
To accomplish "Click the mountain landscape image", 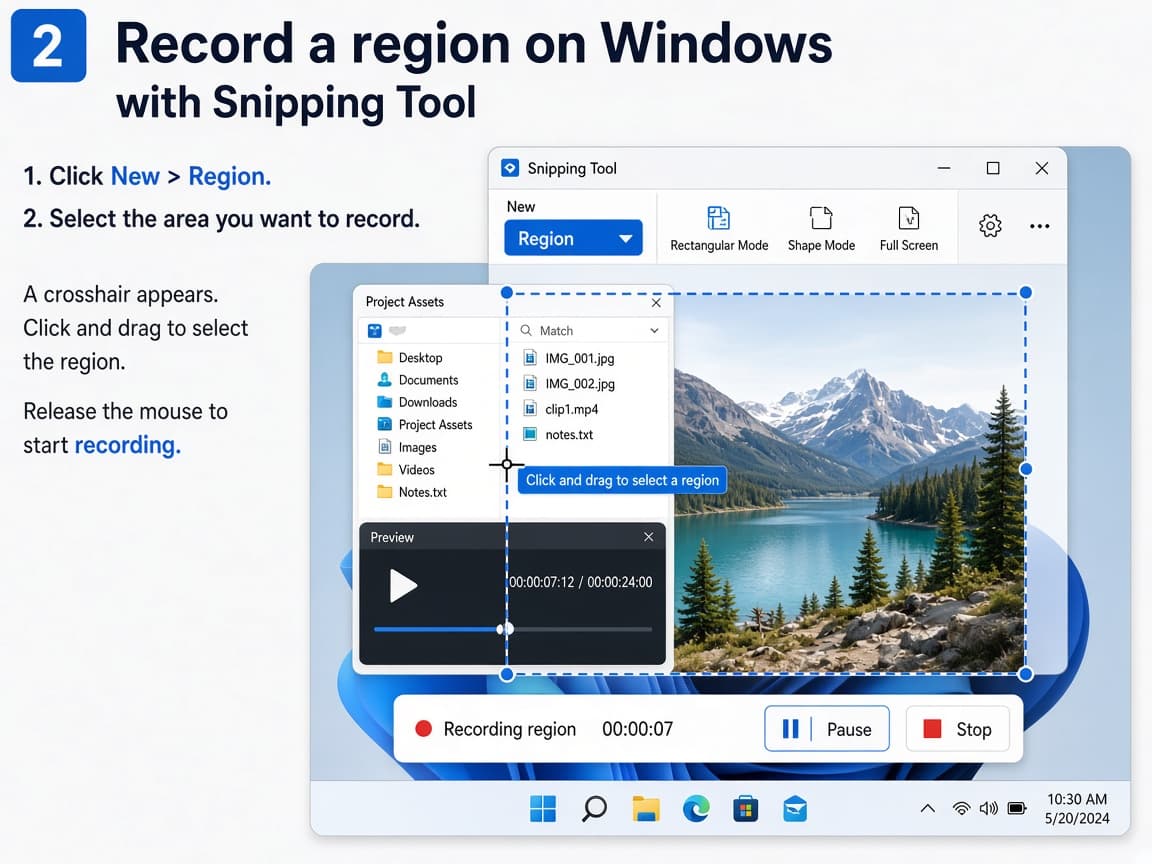I will 849,483.
